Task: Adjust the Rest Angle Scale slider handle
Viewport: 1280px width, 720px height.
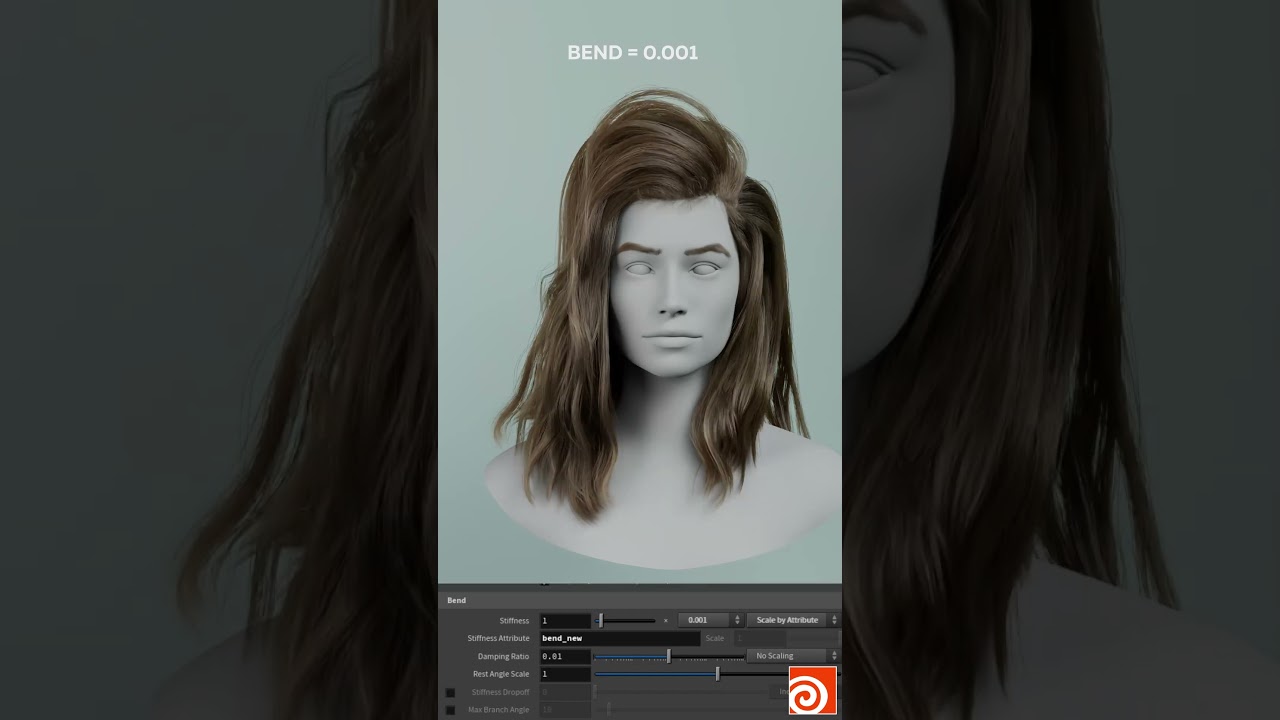Action: pos(717,674)
